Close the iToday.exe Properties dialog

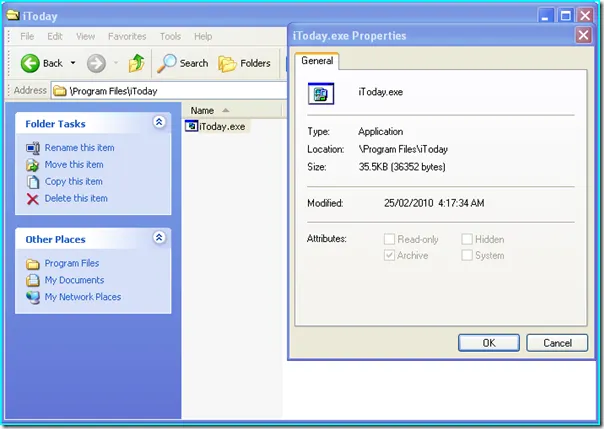(583, 35)
